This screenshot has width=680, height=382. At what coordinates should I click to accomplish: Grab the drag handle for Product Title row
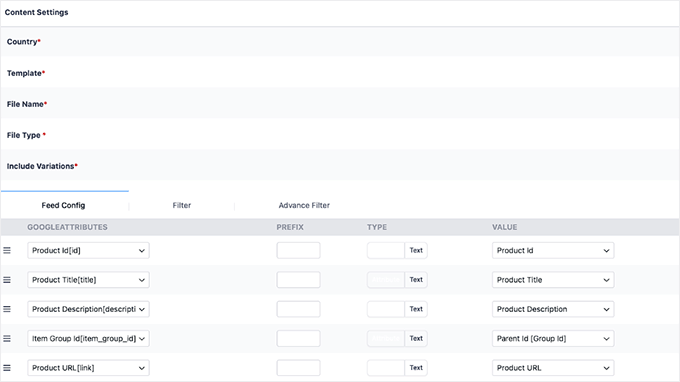click(x=7, y=280)
